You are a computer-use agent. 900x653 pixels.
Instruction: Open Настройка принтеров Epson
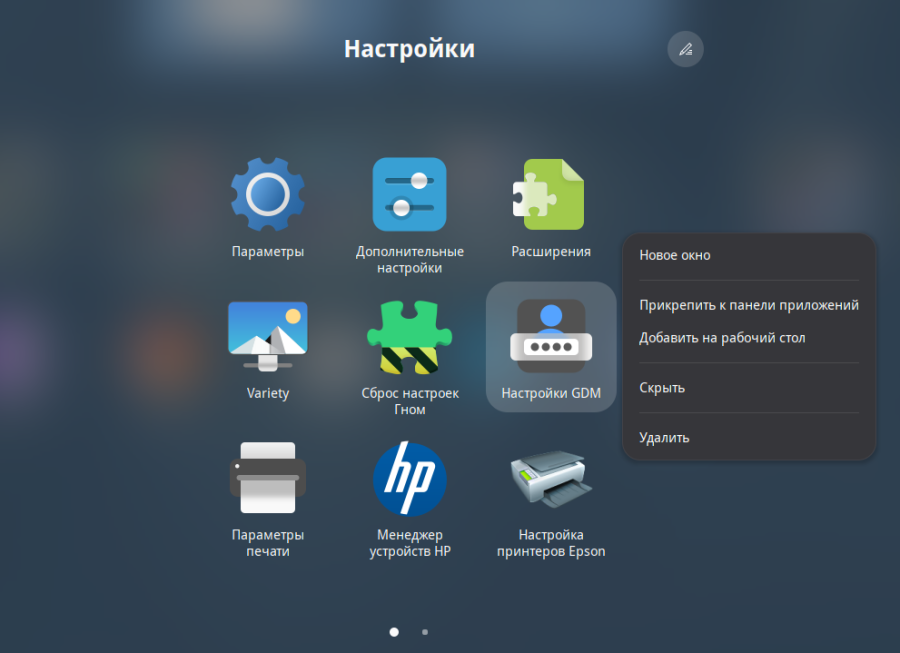pos(551,478)
